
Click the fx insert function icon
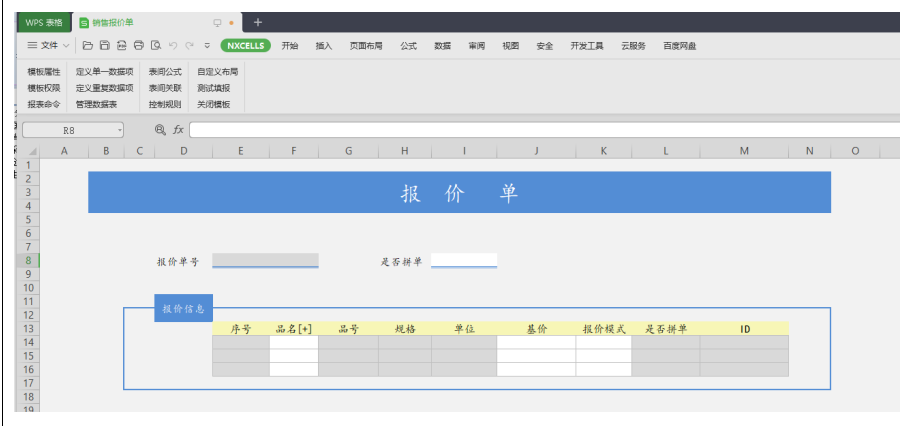coord(178,130)
